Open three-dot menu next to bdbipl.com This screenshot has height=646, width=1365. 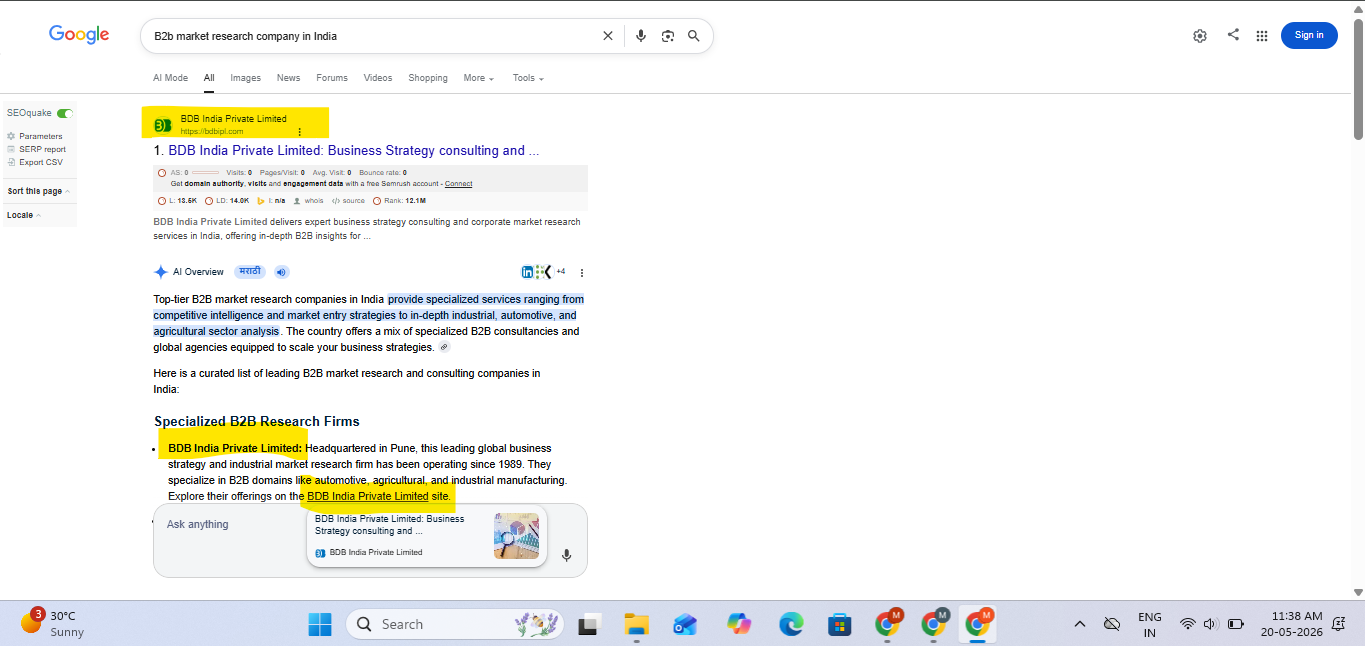299,132
